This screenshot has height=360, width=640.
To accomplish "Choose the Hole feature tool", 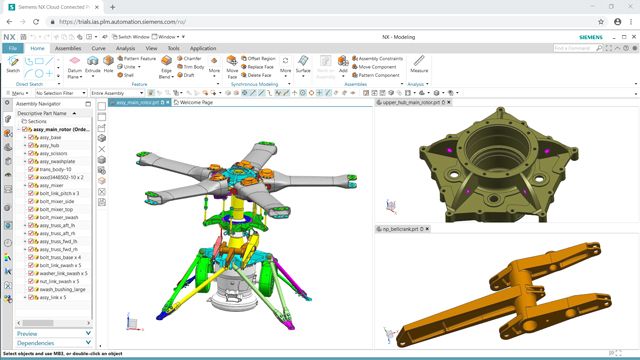I will pyautogui.click(x=108, y=64).
